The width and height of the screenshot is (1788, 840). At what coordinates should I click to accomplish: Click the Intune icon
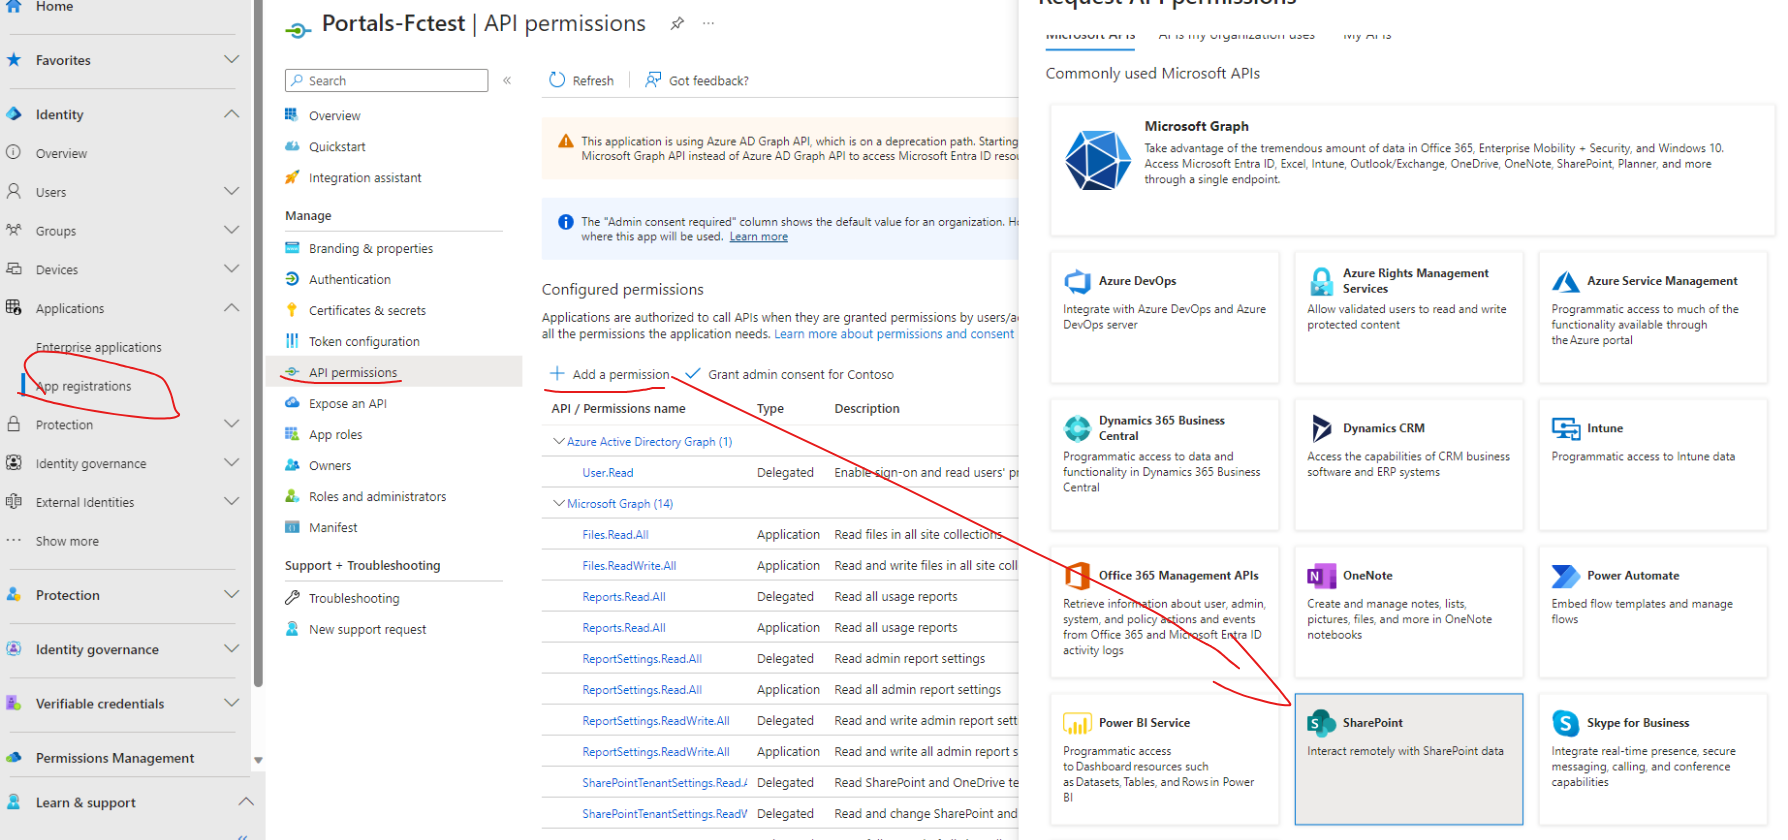[x=1565, y=428]
